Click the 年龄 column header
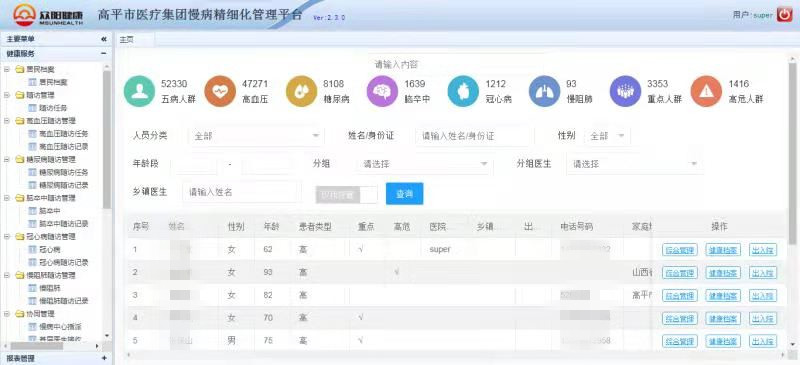The width and height of the screenshot is (800, 365). (271, 227)
